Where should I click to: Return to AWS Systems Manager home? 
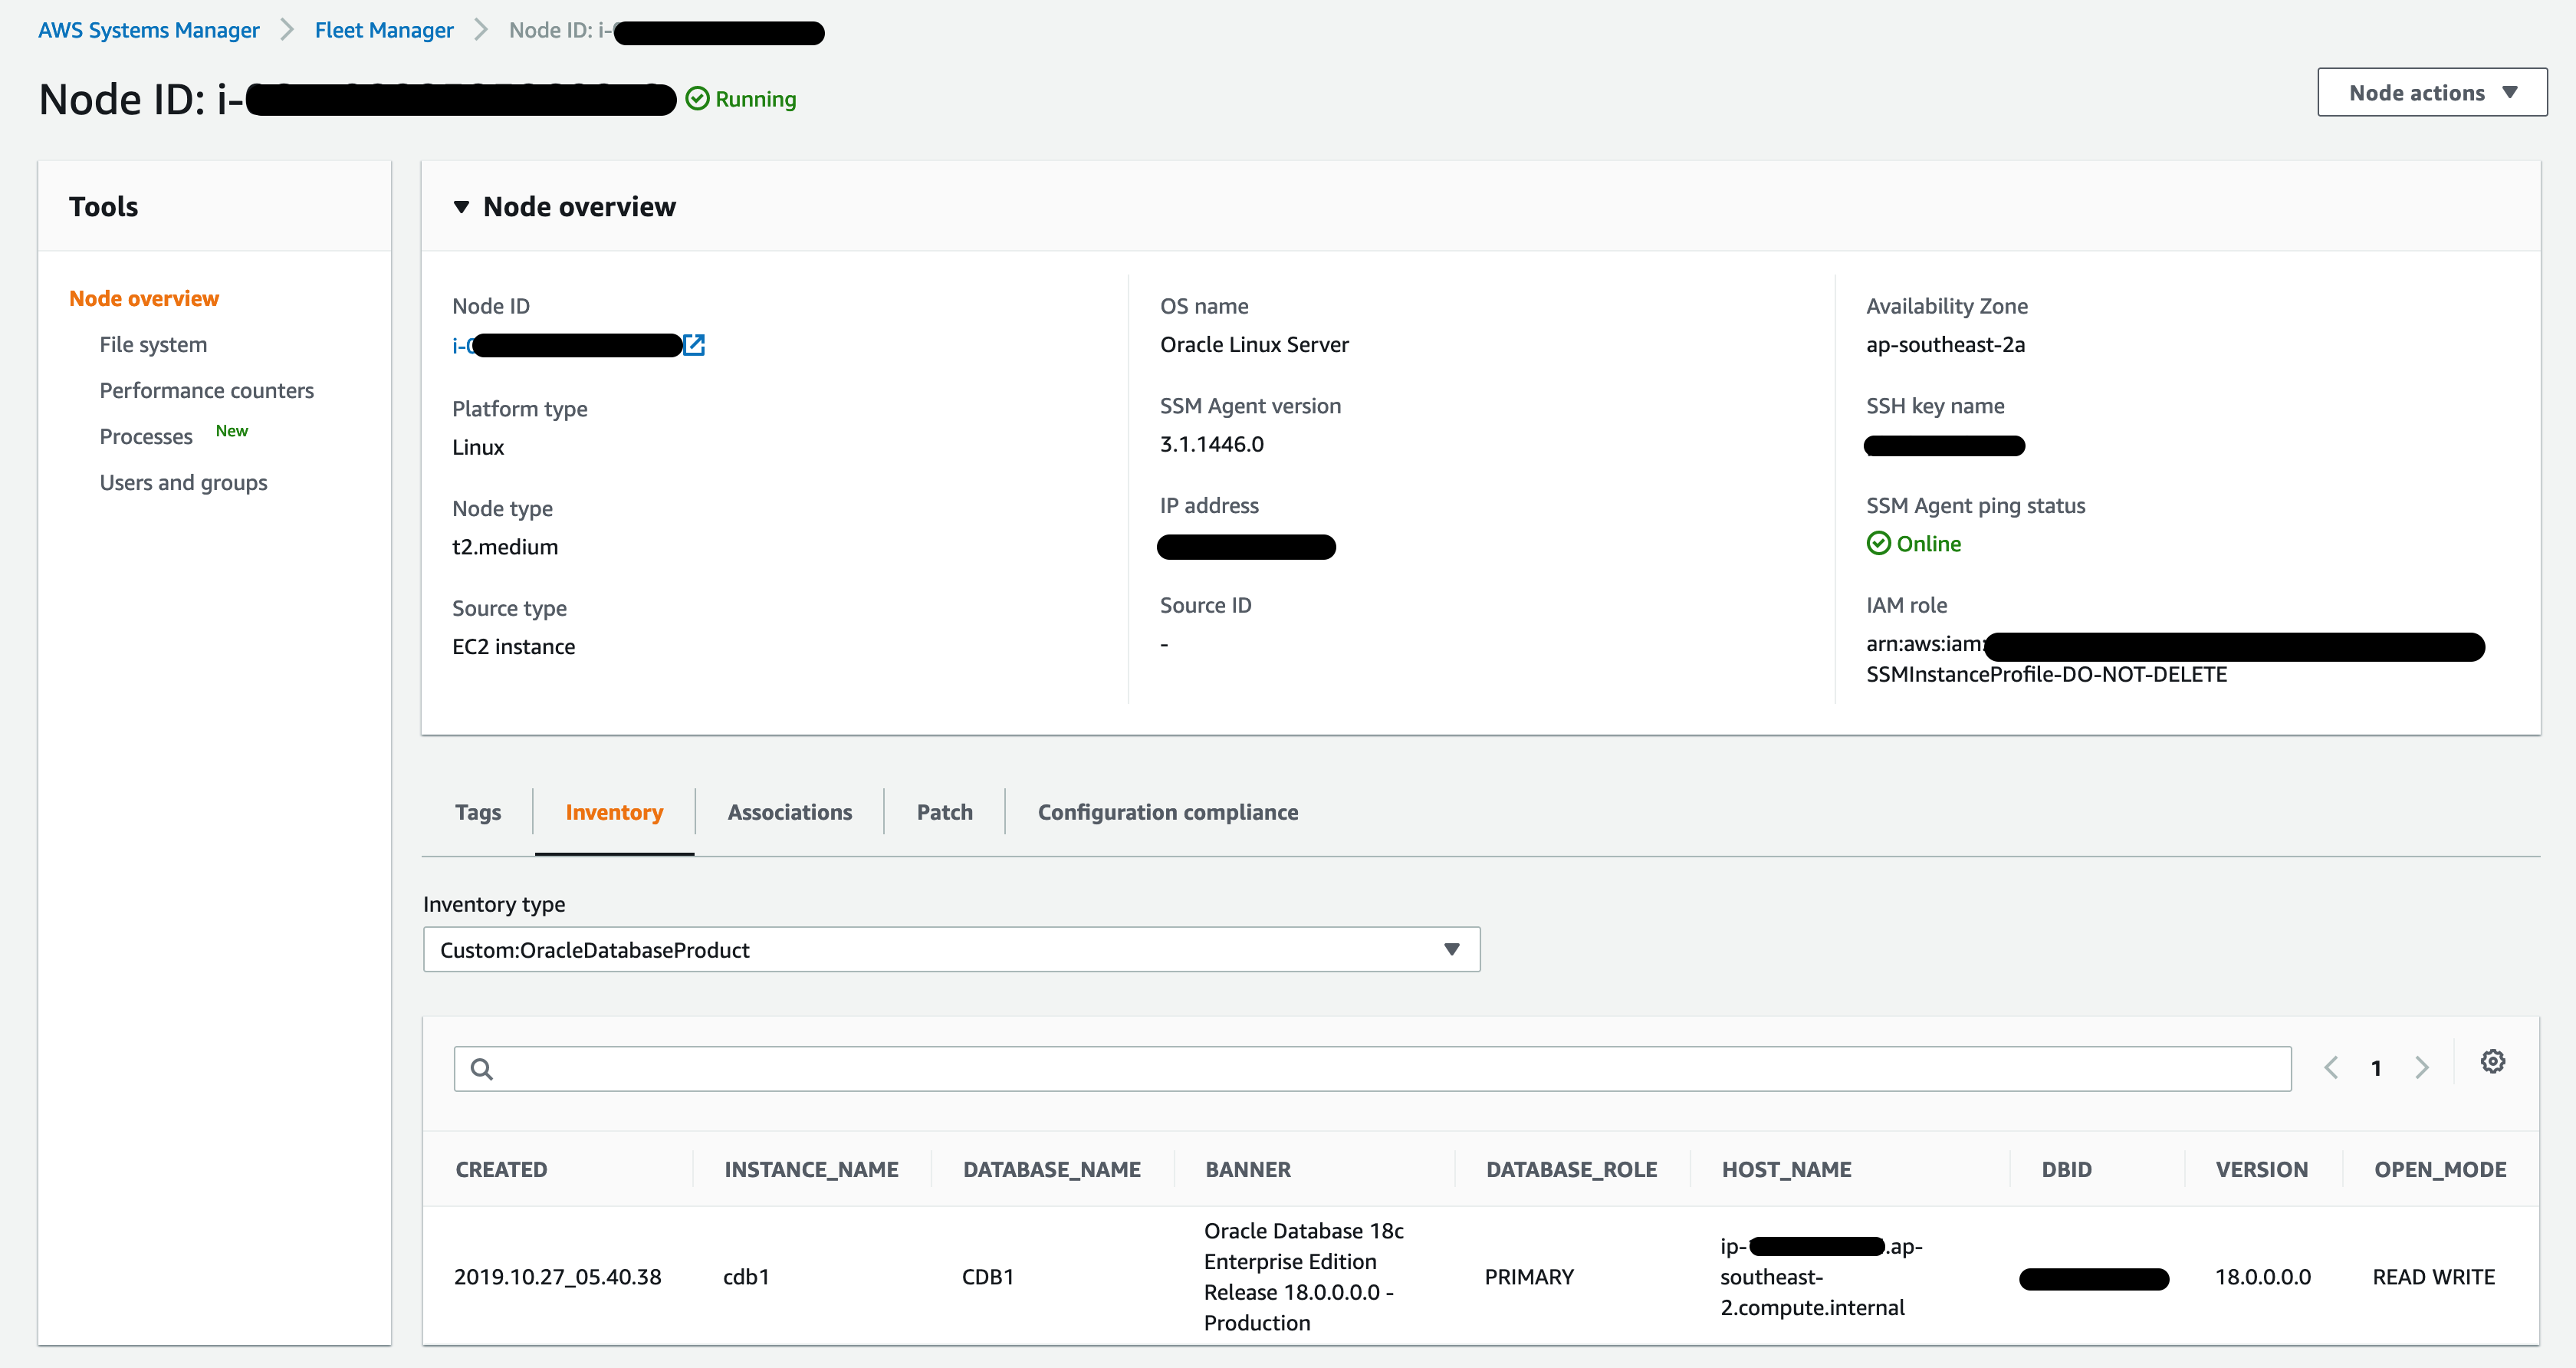tap(148, 30)
